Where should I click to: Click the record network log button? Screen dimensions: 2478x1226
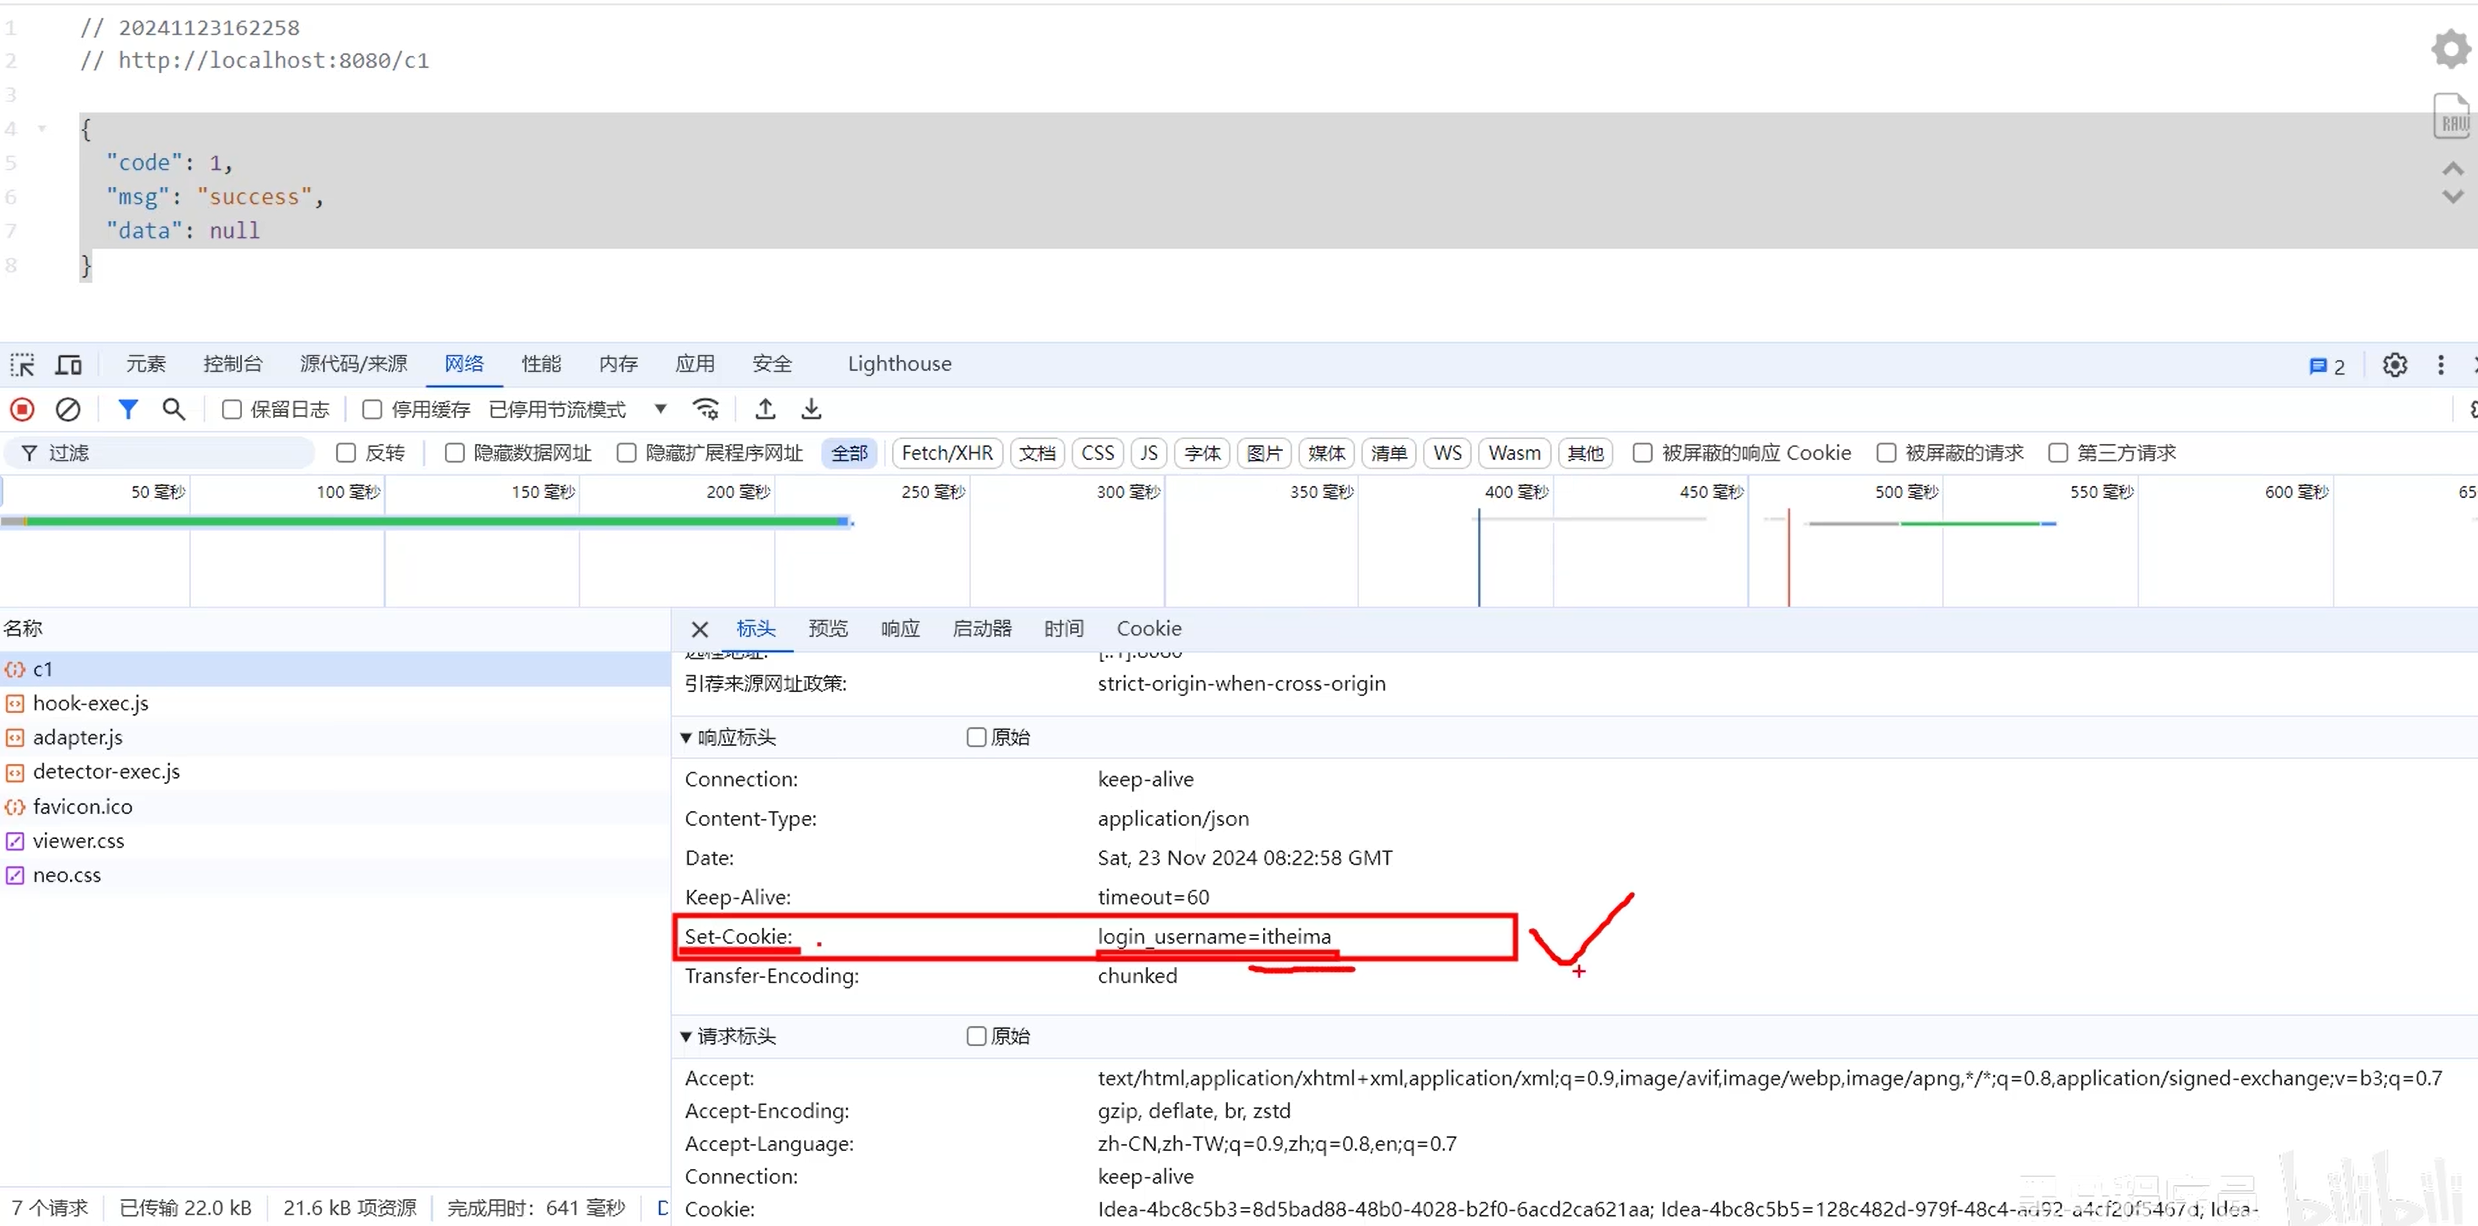tap(22, 409)
